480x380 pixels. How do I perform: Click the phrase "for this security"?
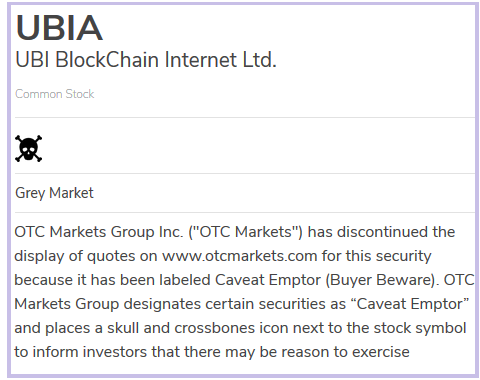click(377, 256)
